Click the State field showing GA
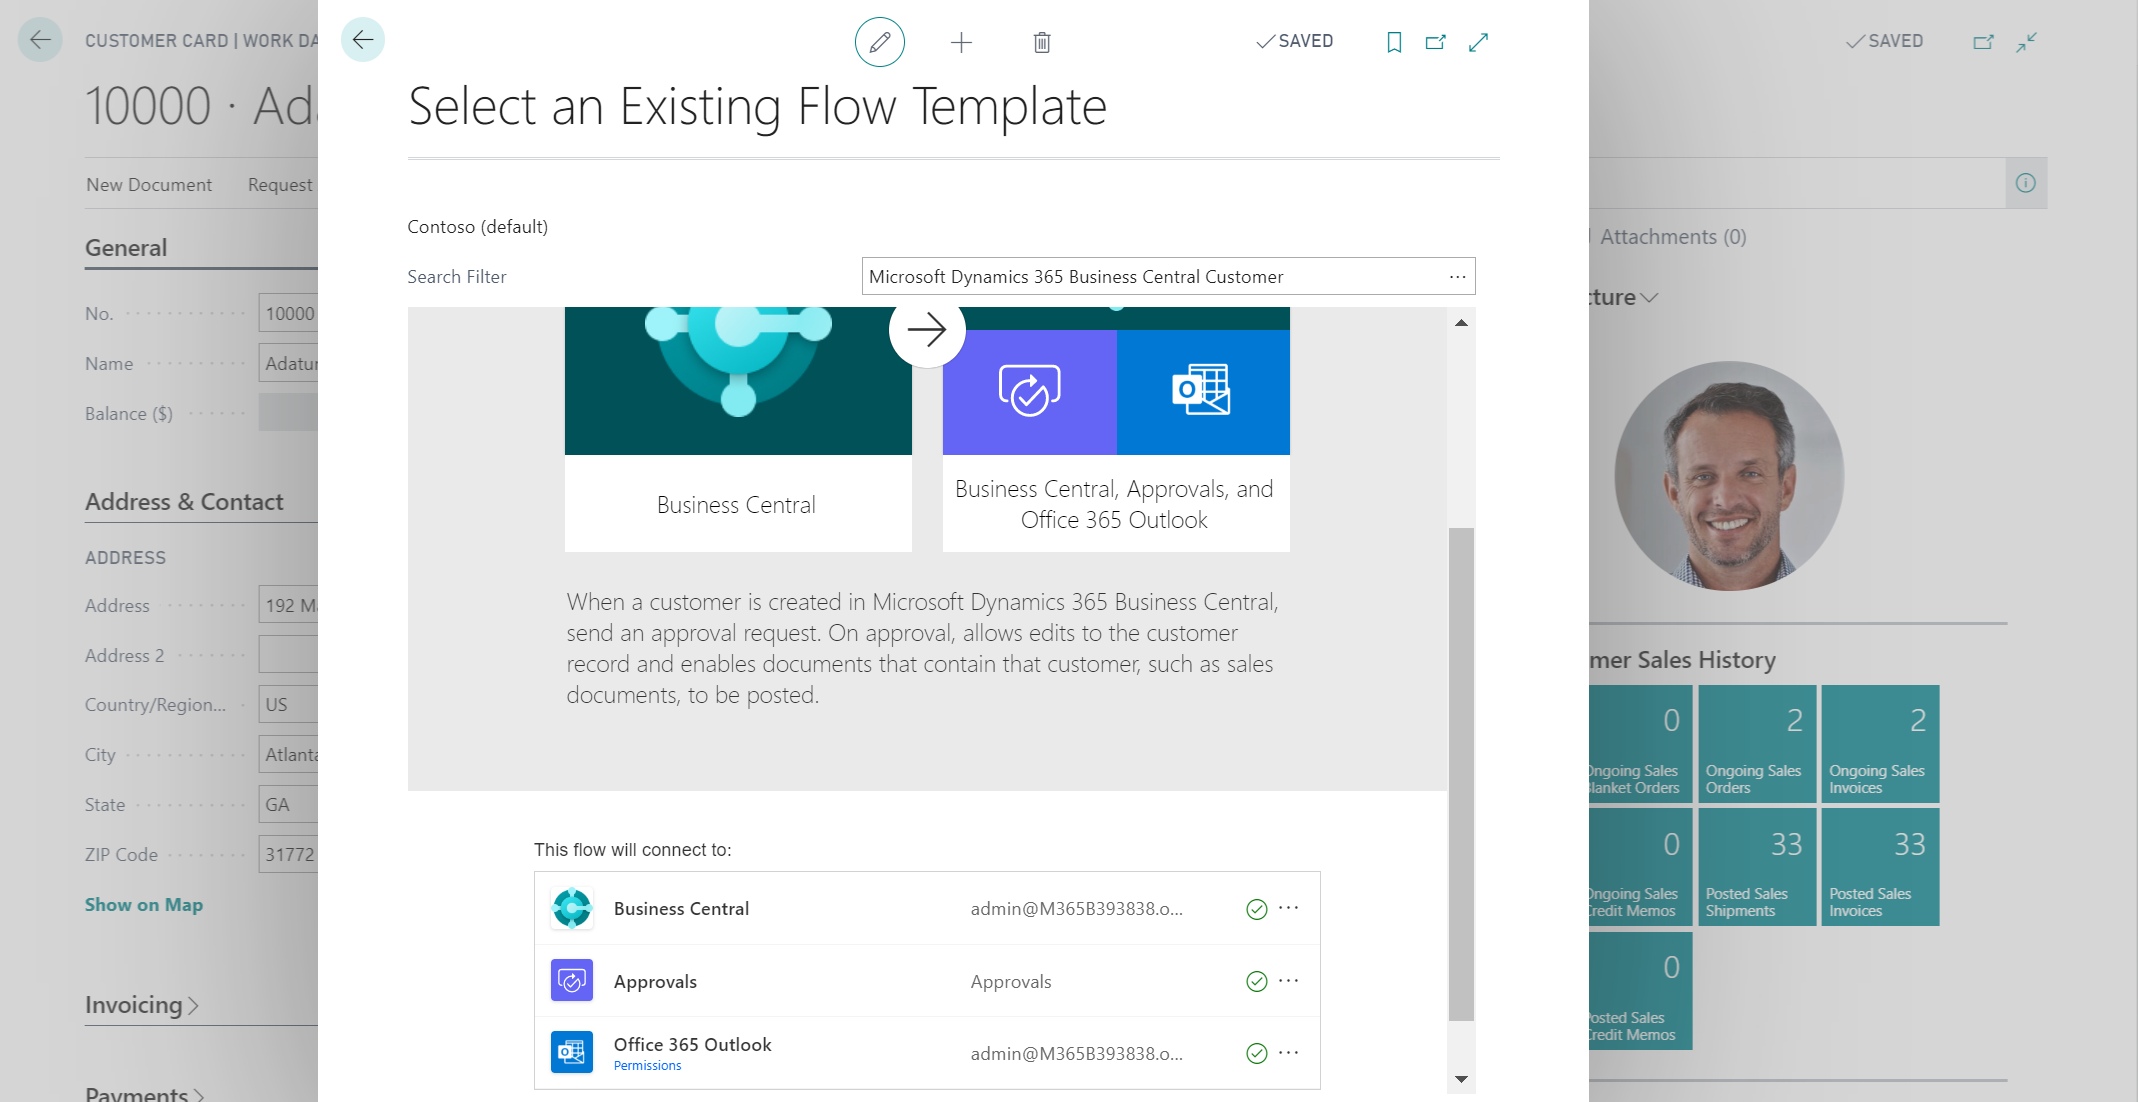 click(x=288, y=805)
